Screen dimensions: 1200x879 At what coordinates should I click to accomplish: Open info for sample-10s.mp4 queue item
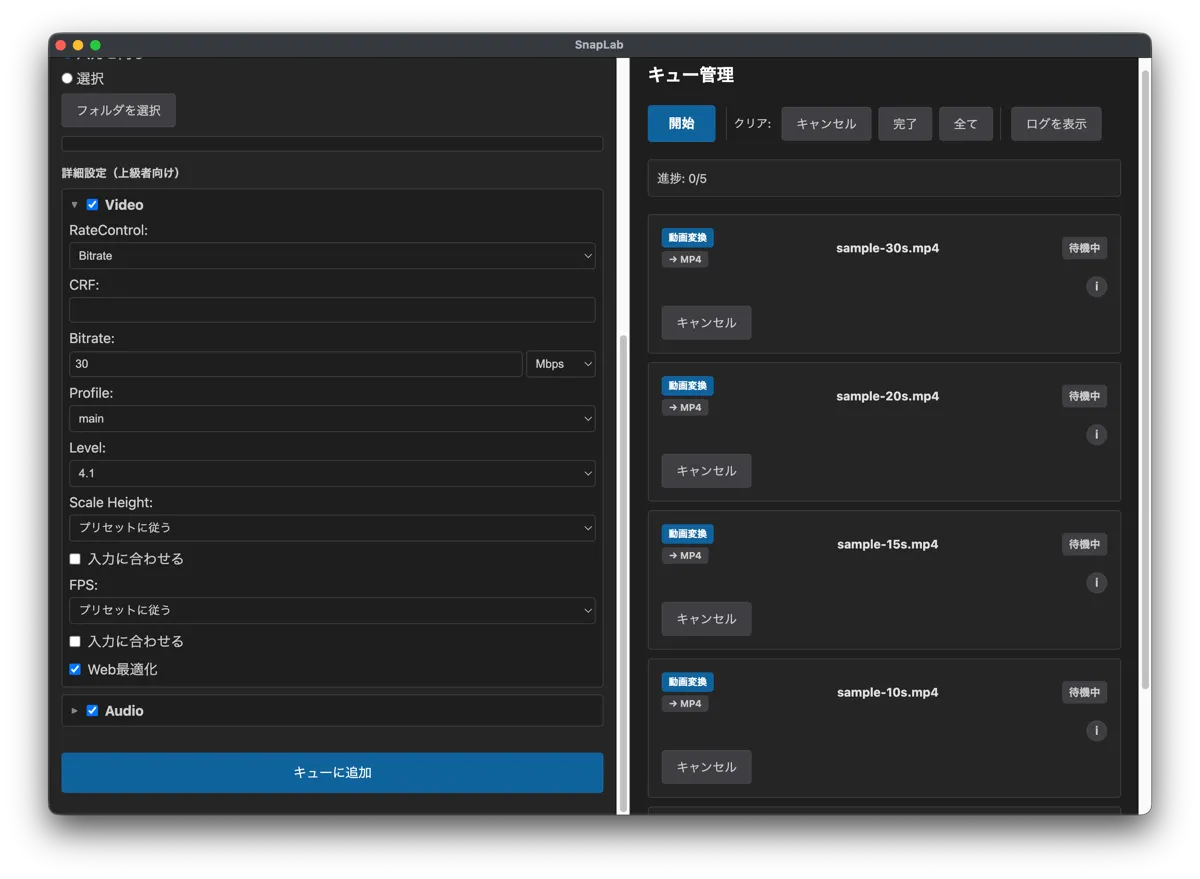[1096, 731]
